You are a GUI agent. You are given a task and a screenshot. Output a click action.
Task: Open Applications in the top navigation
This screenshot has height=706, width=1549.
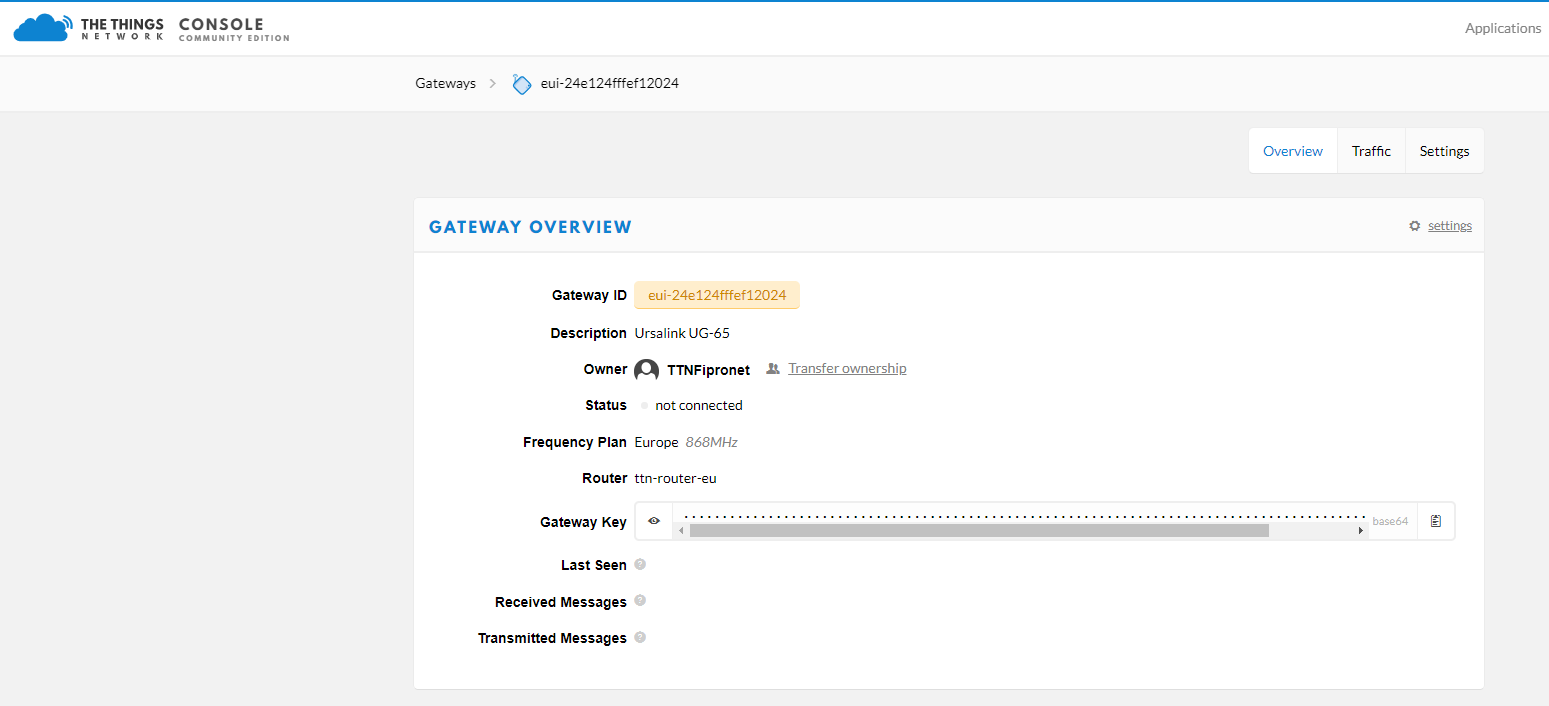pos(1502,28)
